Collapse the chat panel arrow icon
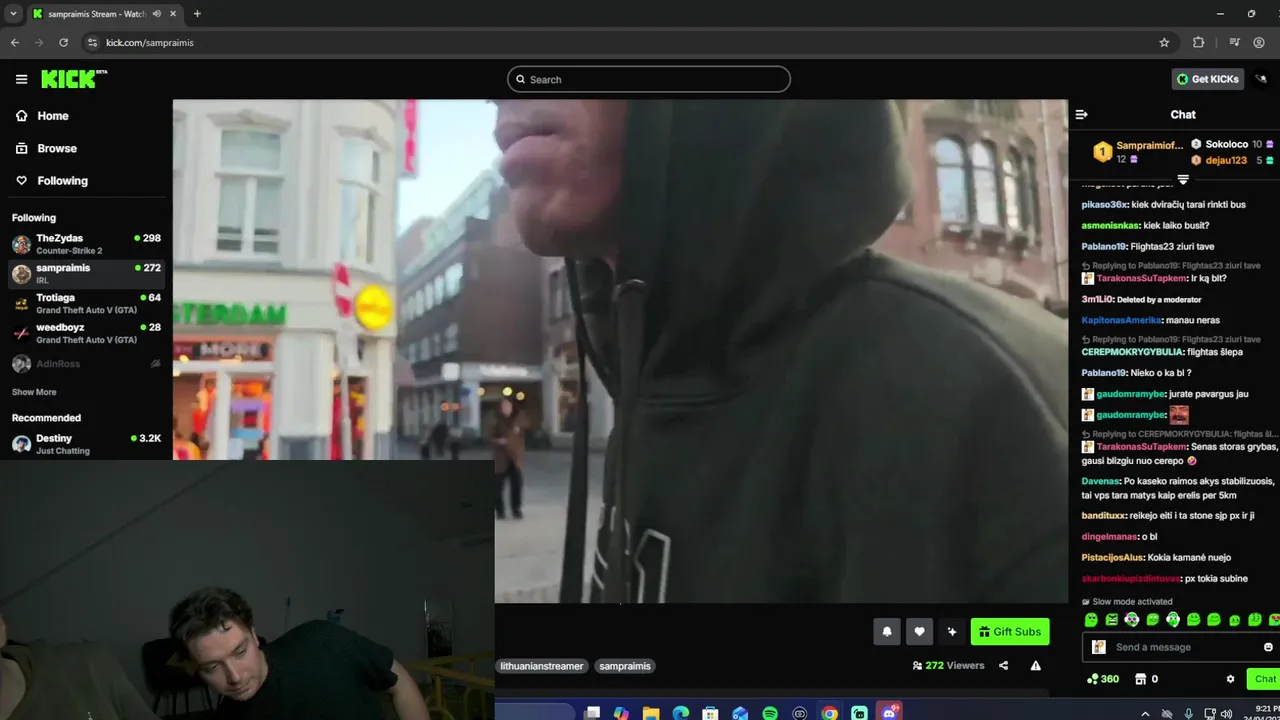Screen dimensions: 1280x720 pyautogui.click(x=1081, y=115)
